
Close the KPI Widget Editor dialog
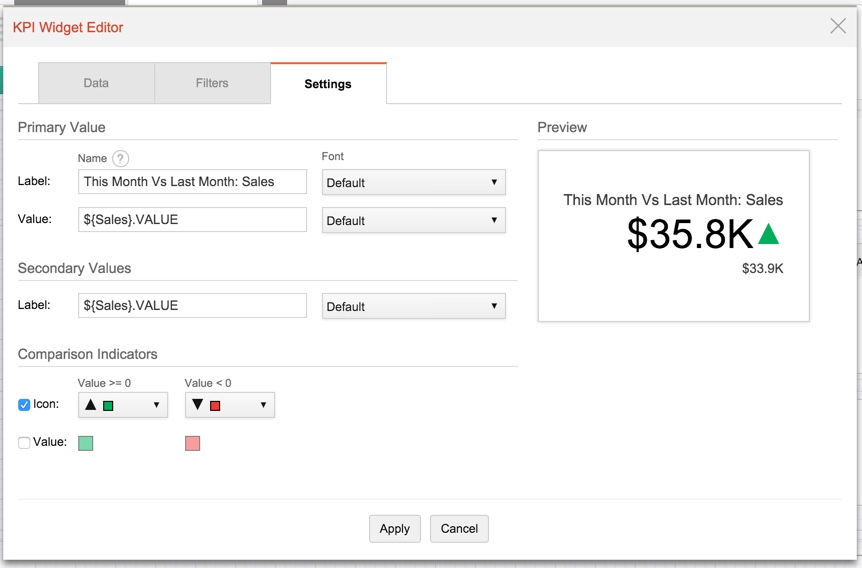[838, 26]
